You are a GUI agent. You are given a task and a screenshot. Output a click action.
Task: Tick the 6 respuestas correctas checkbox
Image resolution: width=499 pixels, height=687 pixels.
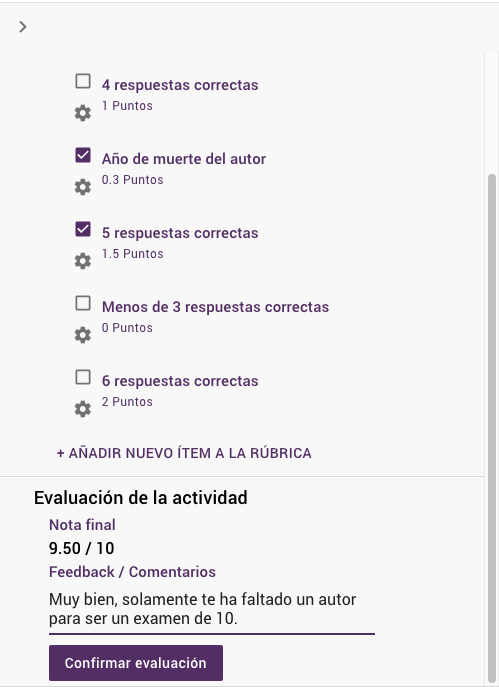coord(83,377)
